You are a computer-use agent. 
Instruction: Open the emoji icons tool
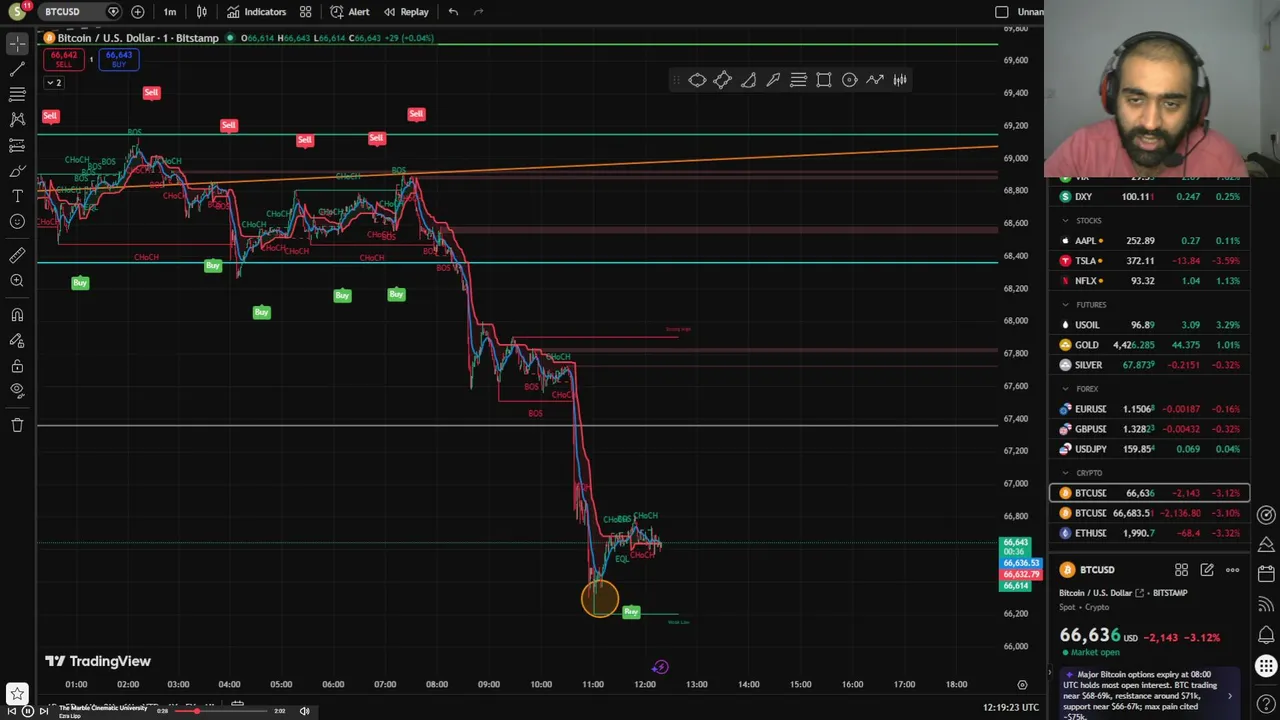17,222
